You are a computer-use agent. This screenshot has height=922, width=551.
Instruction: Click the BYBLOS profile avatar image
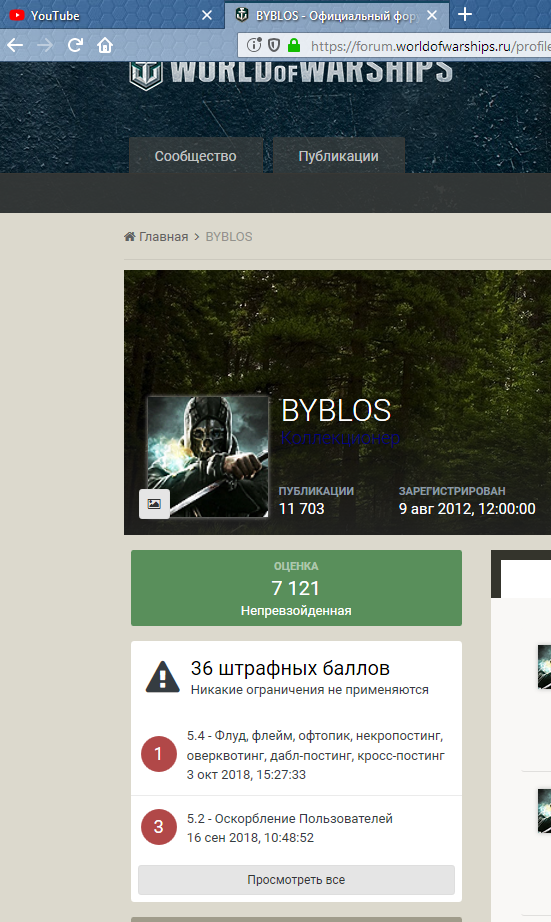pyautogui.click(x=208, y=456)
